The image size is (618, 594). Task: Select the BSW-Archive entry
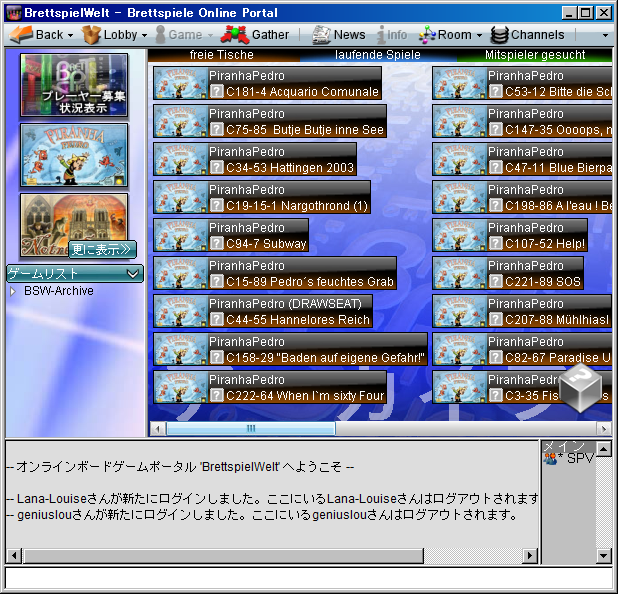point(59,291)
